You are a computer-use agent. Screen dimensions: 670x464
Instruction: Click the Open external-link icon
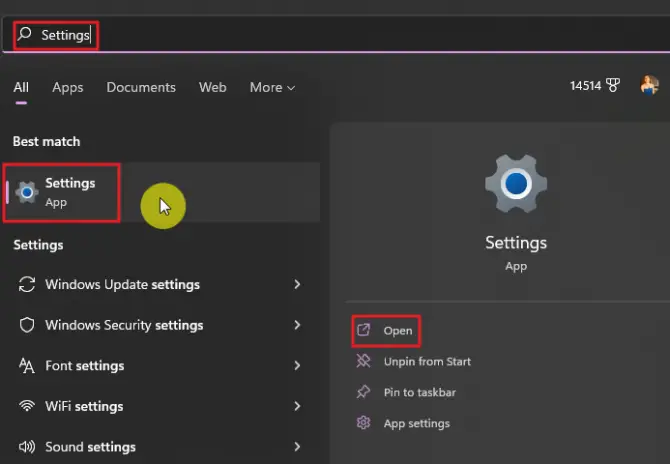pyautogui.click(x=363, y=330)
